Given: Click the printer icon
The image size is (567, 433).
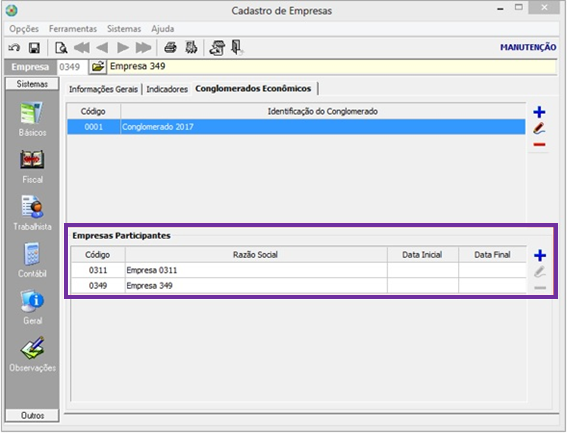Looking at the screenshot, I should [170, 47].
